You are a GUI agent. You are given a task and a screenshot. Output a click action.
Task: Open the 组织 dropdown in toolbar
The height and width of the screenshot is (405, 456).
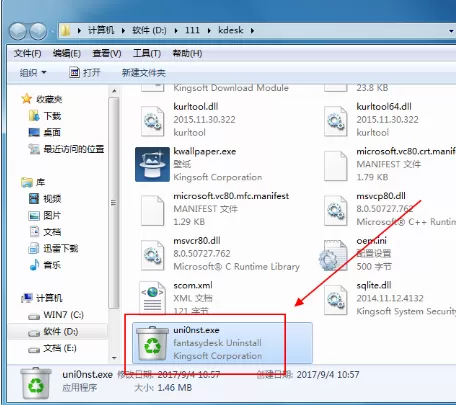[33, 72]
